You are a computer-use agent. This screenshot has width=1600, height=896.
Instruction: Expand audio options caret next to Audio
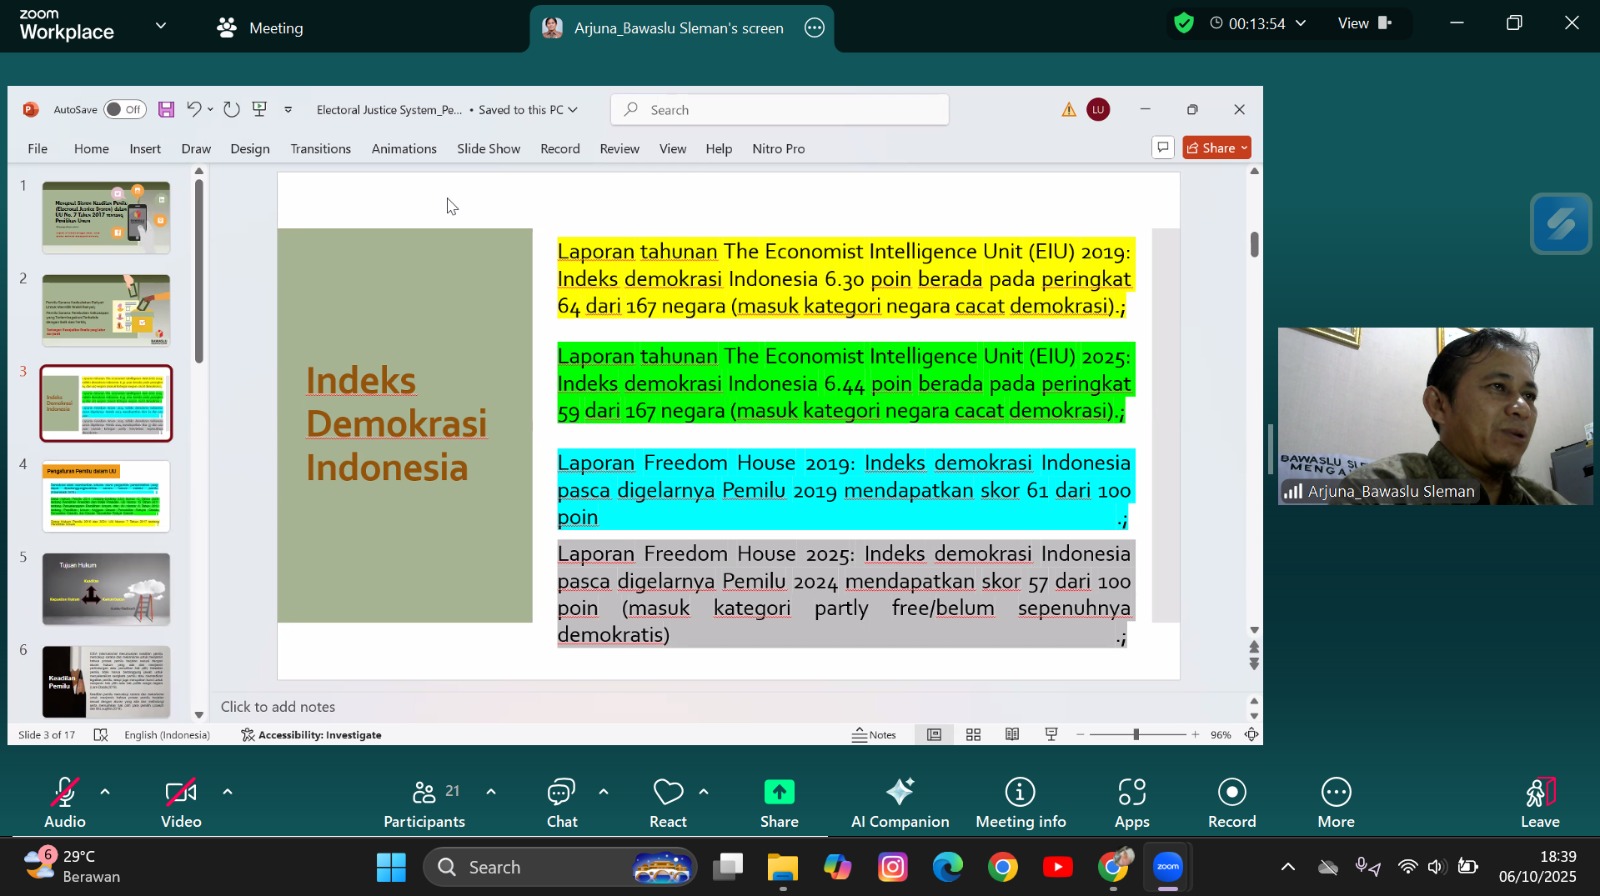click(x=105, y=792)
